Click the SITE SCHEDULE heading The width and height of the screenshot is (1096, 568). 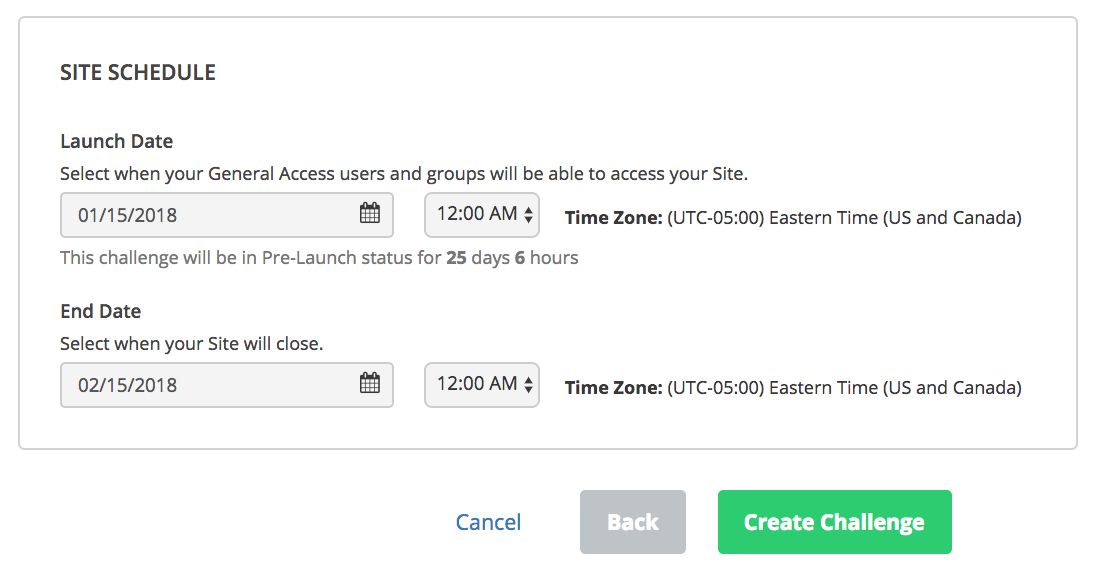tap(138, 72)
